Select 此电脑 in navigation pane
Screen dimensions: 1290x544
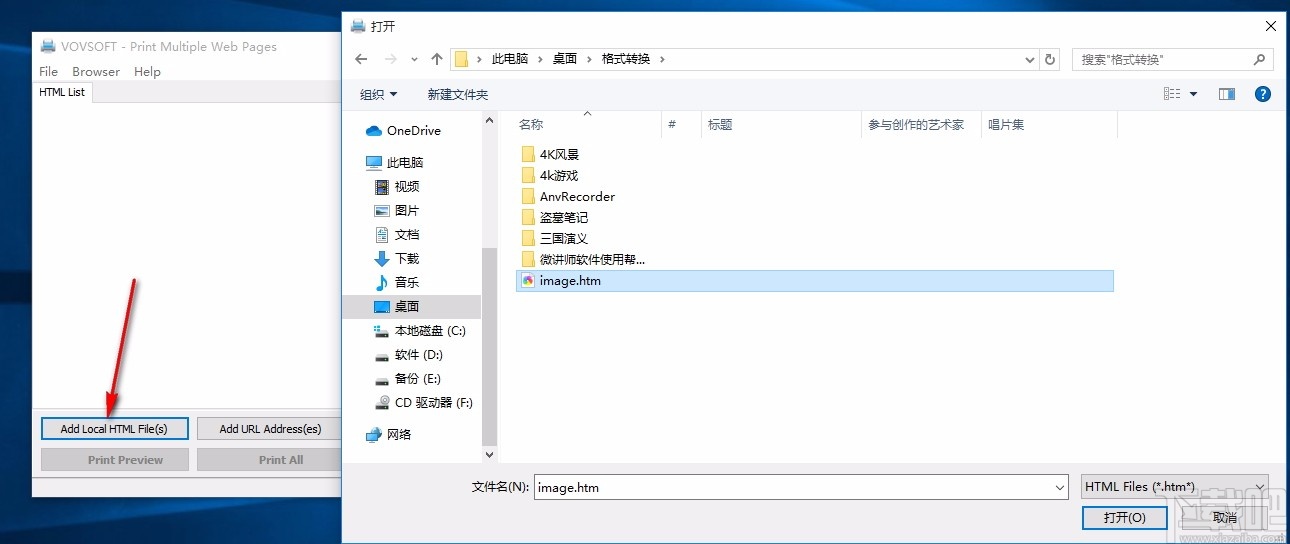pyautogui.click(x=404, y=162)
